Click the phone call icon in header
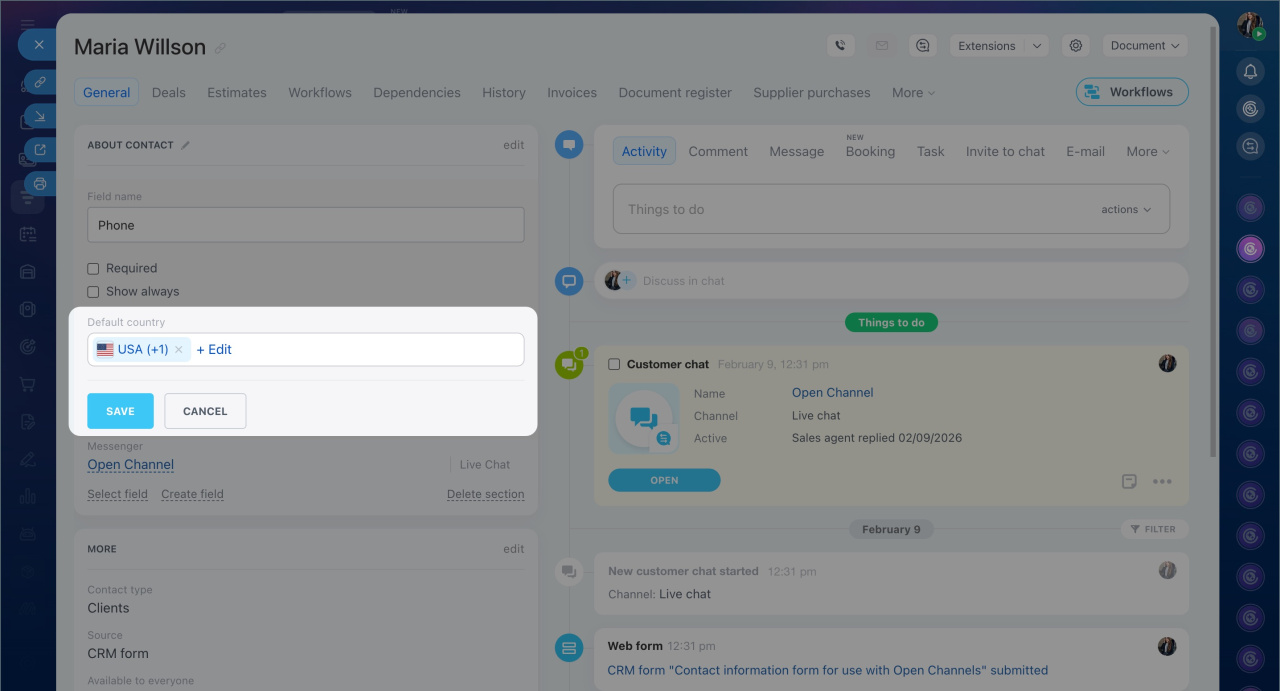 tap(840, 46)
